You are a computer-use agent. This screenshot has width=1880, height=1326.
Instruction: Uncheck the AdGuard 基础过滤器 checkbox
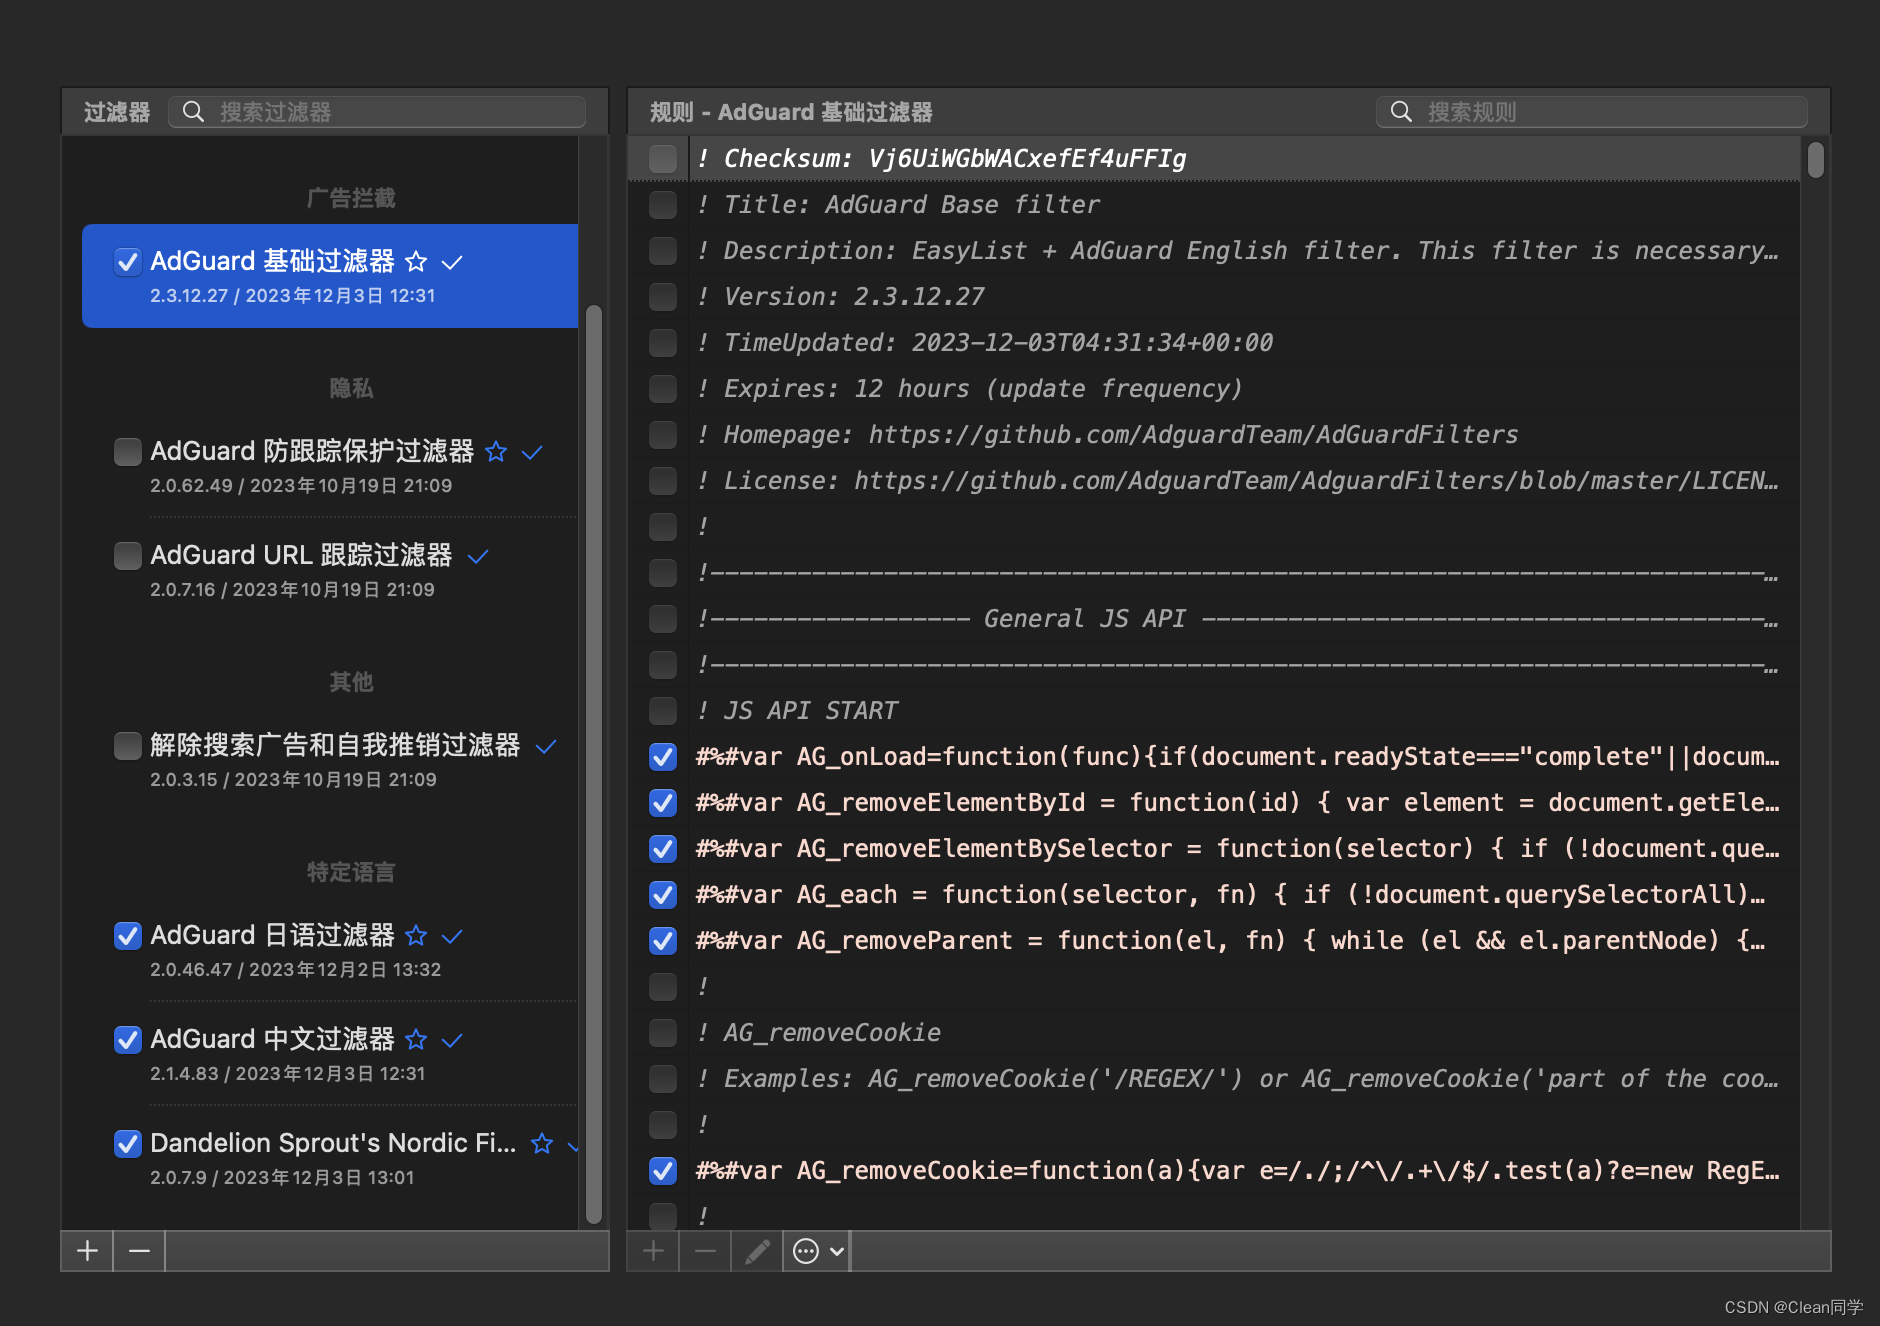click(x=128, y=262)
